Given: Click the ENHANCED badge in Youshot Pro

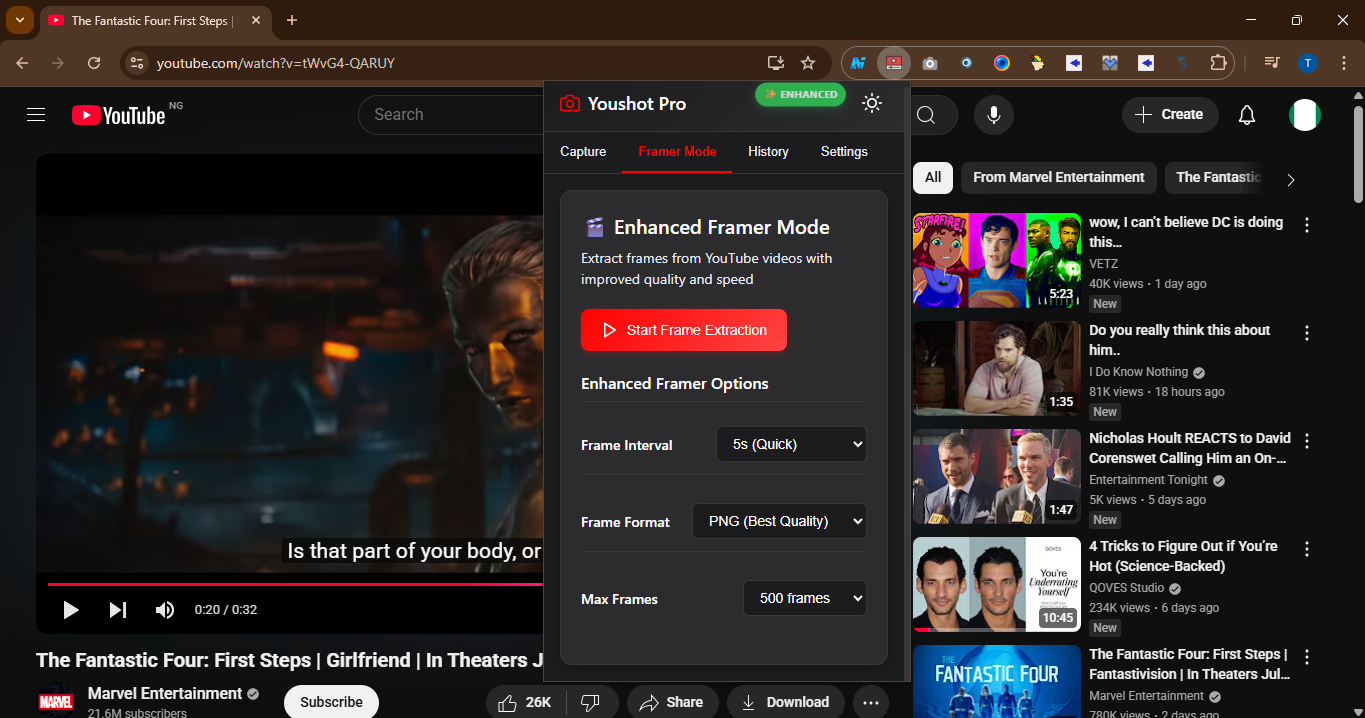Looking at the screenshot, I should click(x=800, y=94).
